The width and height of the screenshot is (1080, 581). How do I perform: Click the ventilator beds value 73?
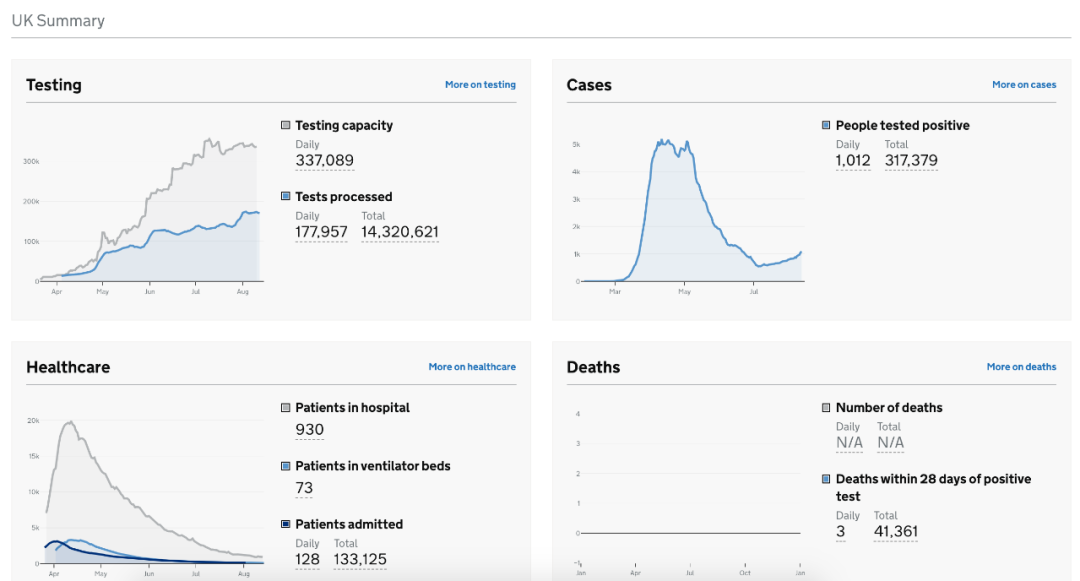[x=304, y=488]
